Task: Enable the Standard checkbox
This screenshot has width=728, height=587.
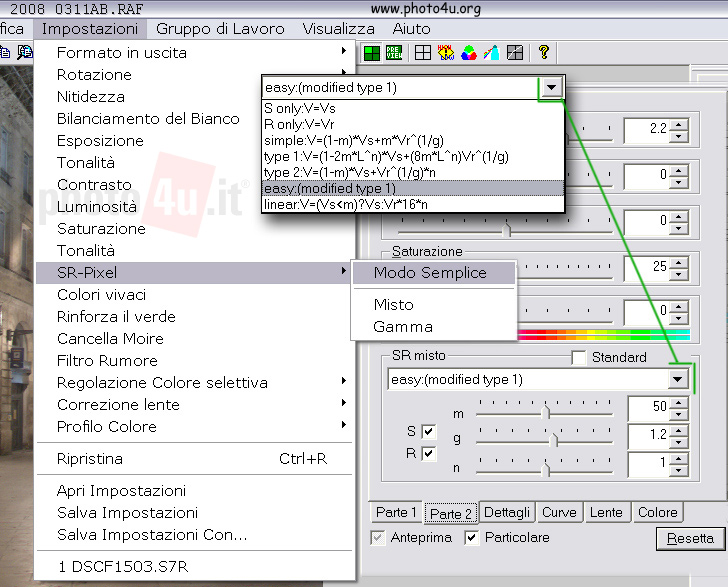Action: (578, 357)
